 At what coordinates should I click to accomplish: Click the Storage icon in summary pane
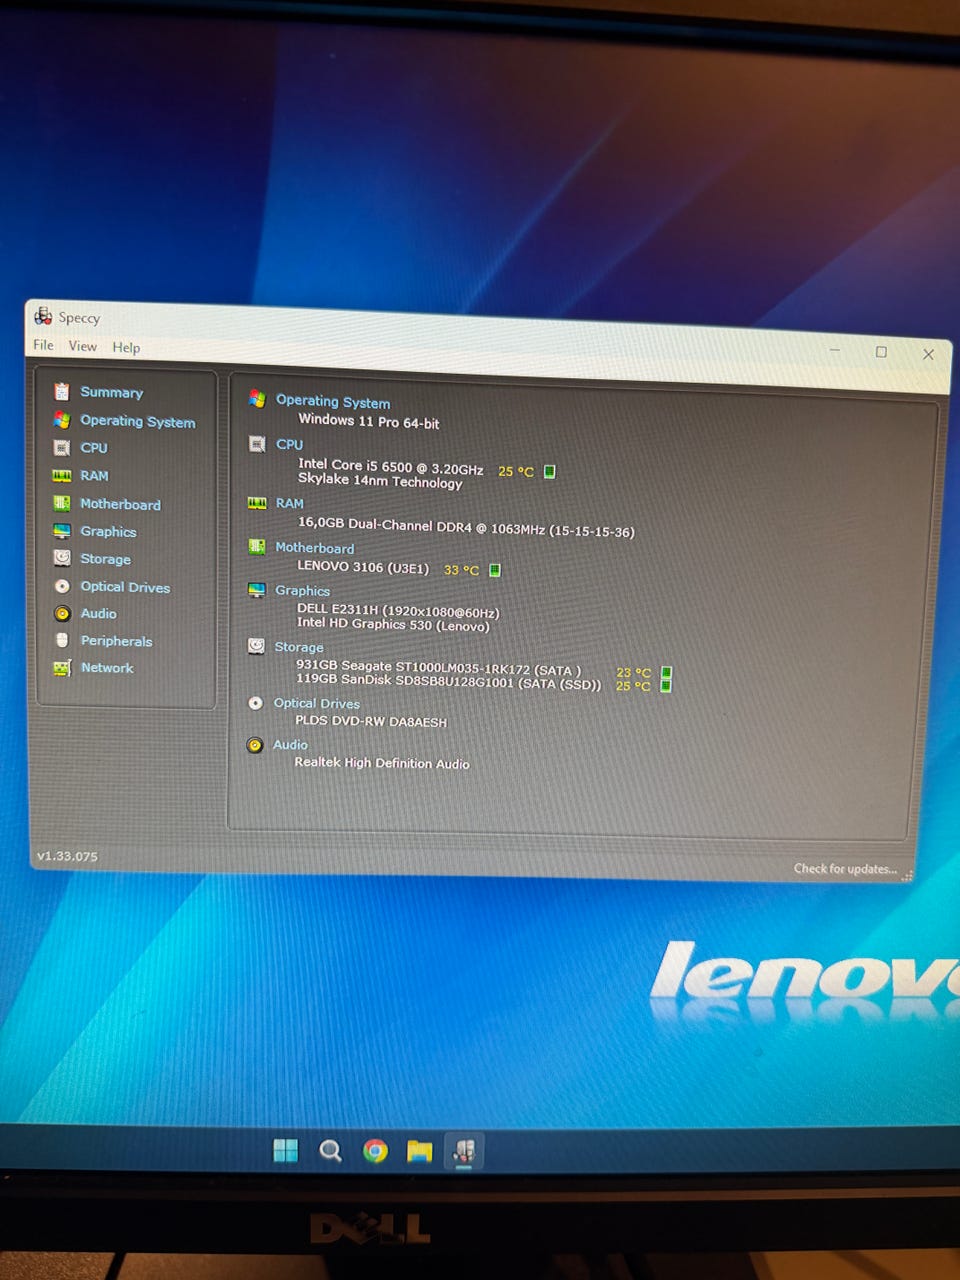tap(256, 646)
